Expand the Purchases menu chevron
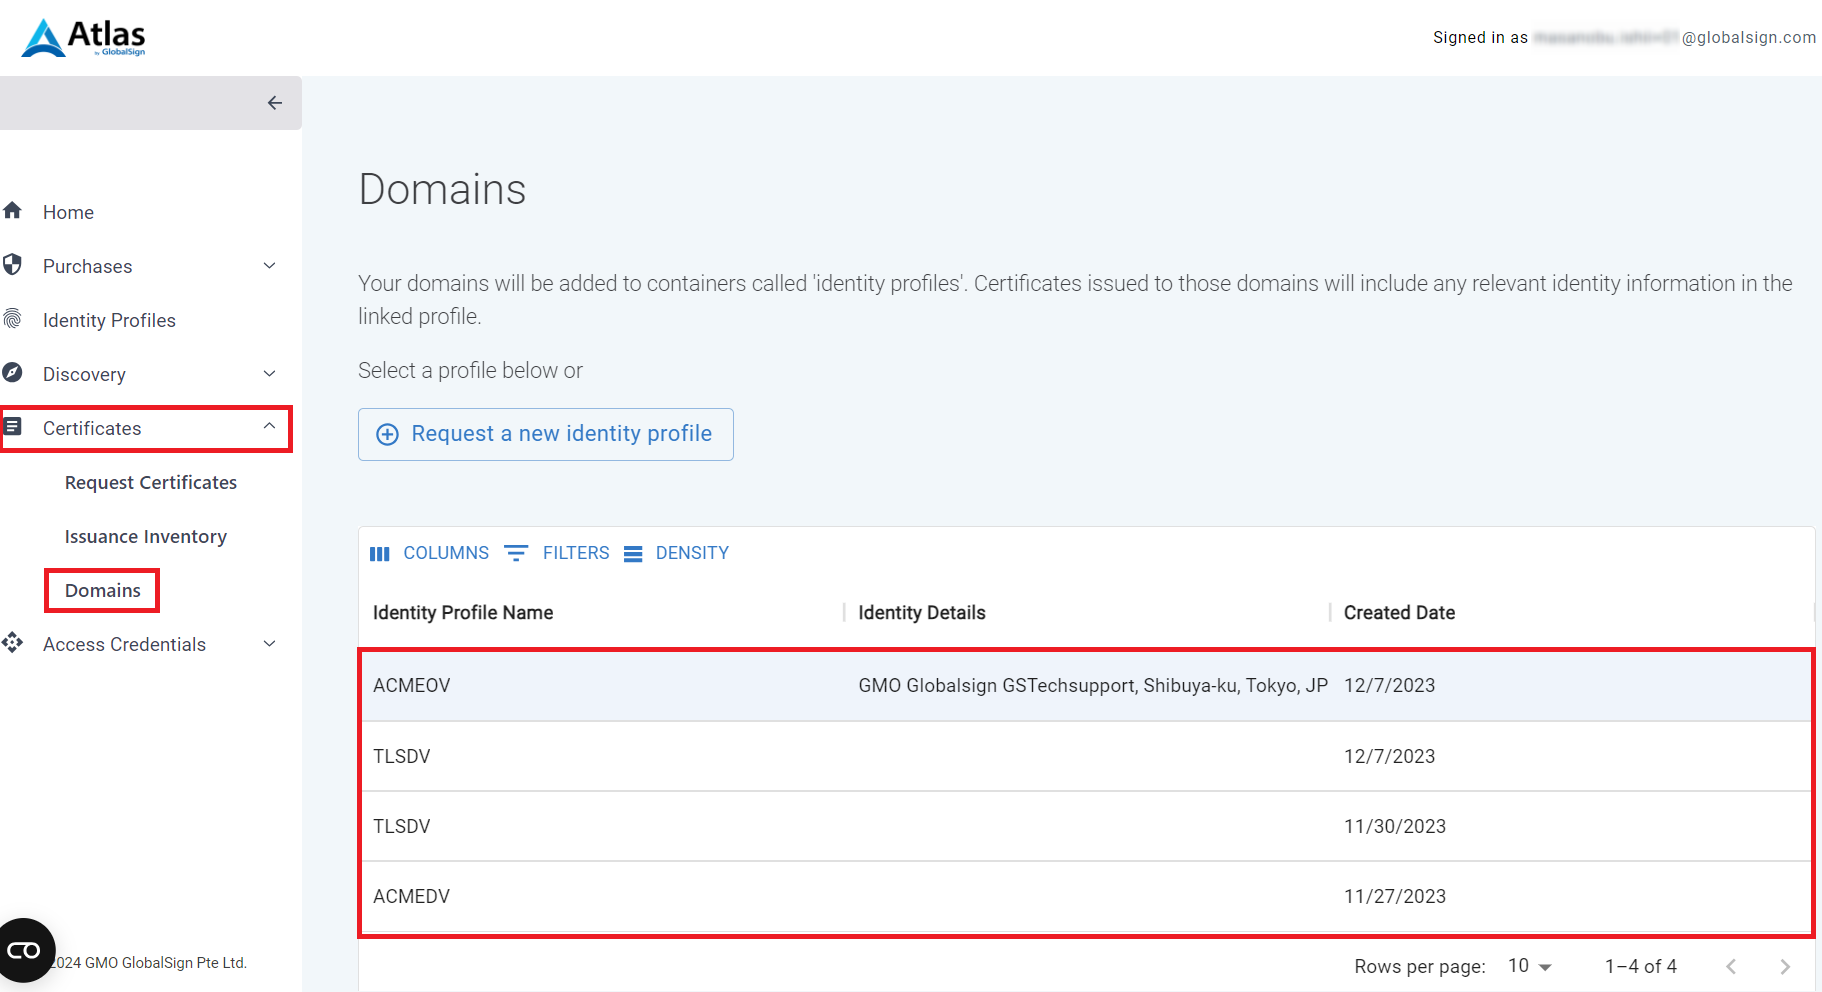Viewport: 1822px width, 992px height. pyautogui.click(x=269, y=266)
